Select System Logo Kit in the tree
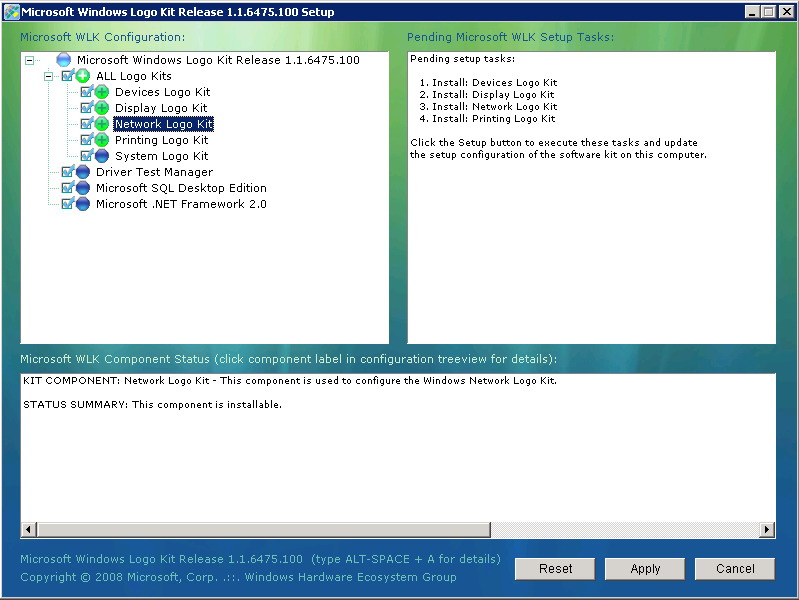 pyautogui.click(x=162, y=155)
